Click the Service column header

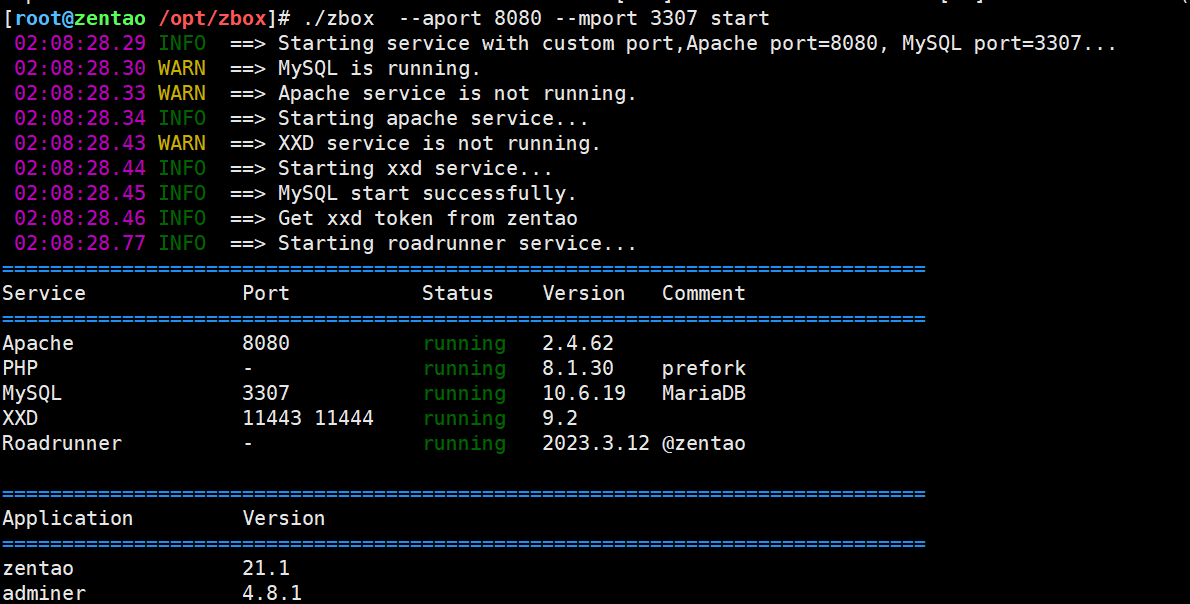pos(44,293)
